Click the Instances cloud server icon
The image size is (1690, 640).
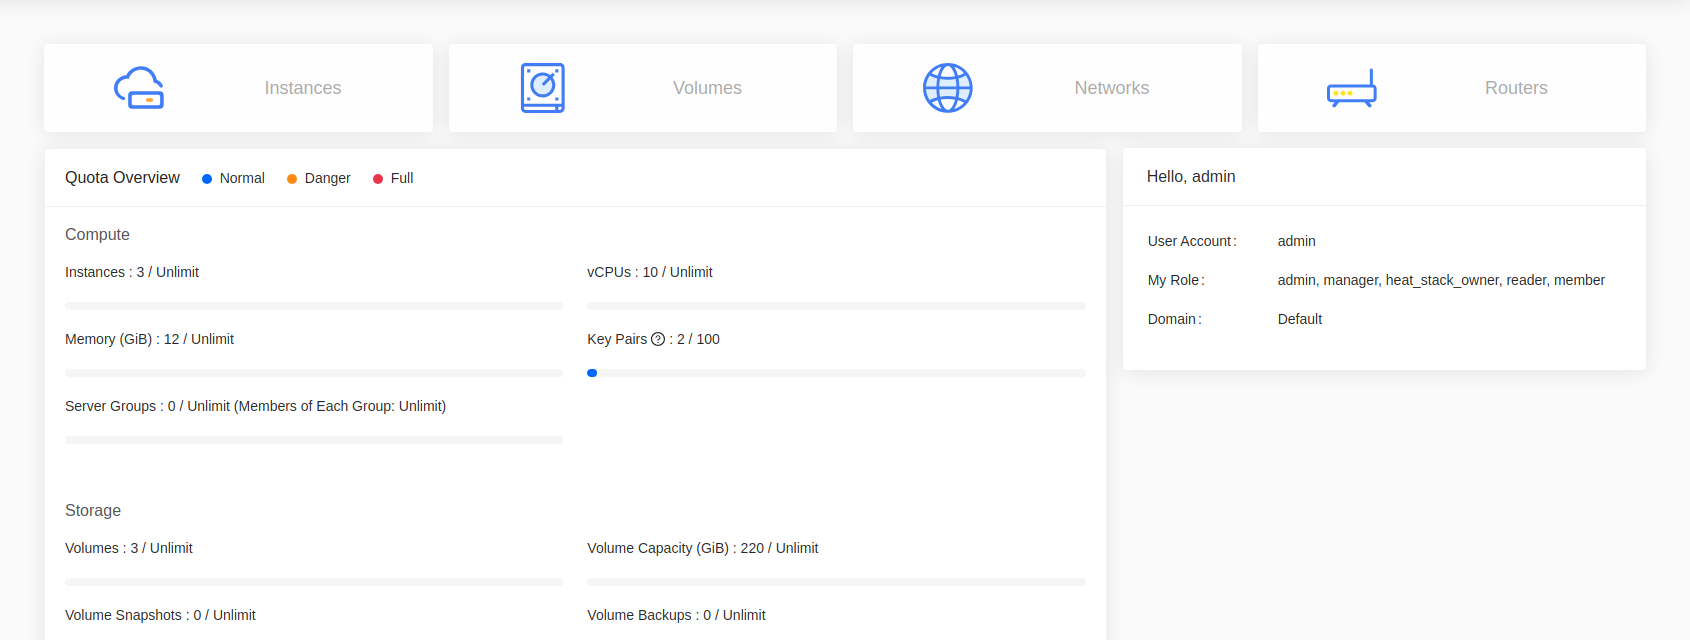139,88
